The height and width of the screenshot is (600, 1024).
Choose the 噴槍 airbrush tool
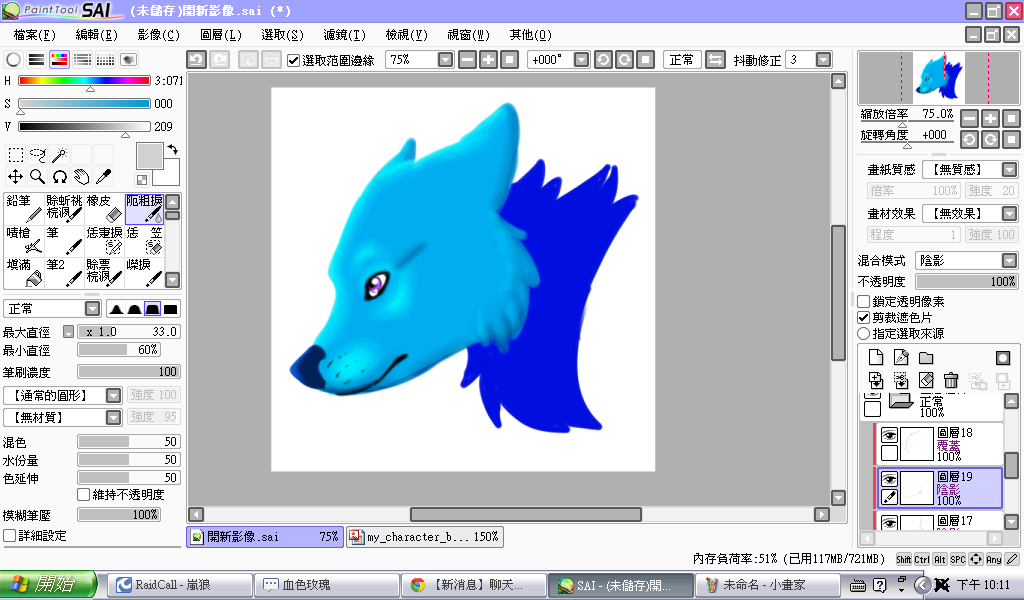pyautogui.click(x=24, y=240)
